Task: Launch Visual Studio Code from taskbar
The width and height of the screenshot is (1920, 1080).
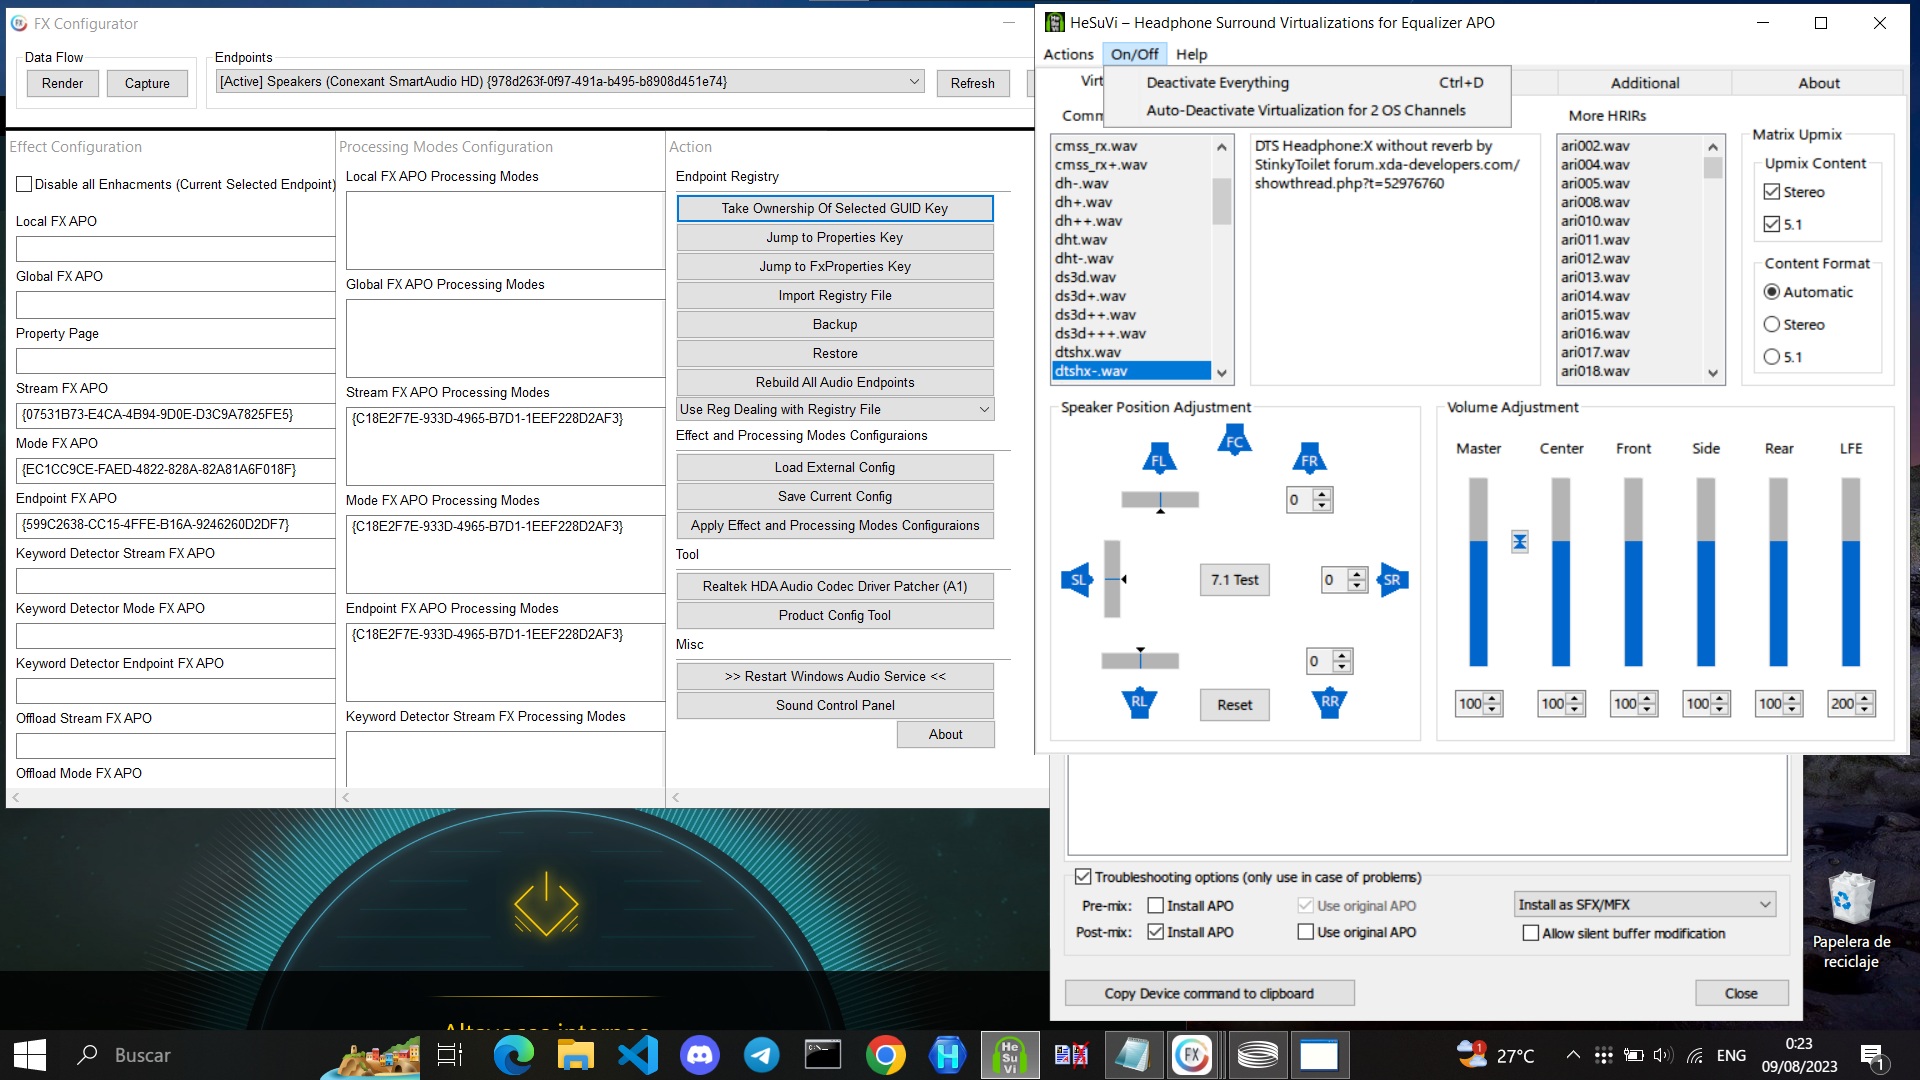Action: tap(638, 1055)
